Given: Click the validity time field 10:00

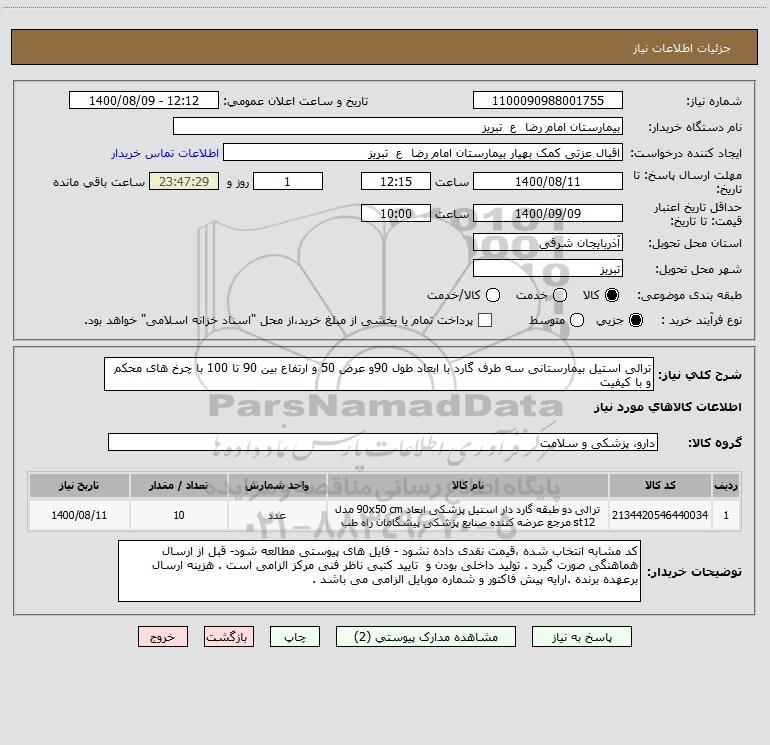Looking at the screenshot, I should tap(396, 213).
